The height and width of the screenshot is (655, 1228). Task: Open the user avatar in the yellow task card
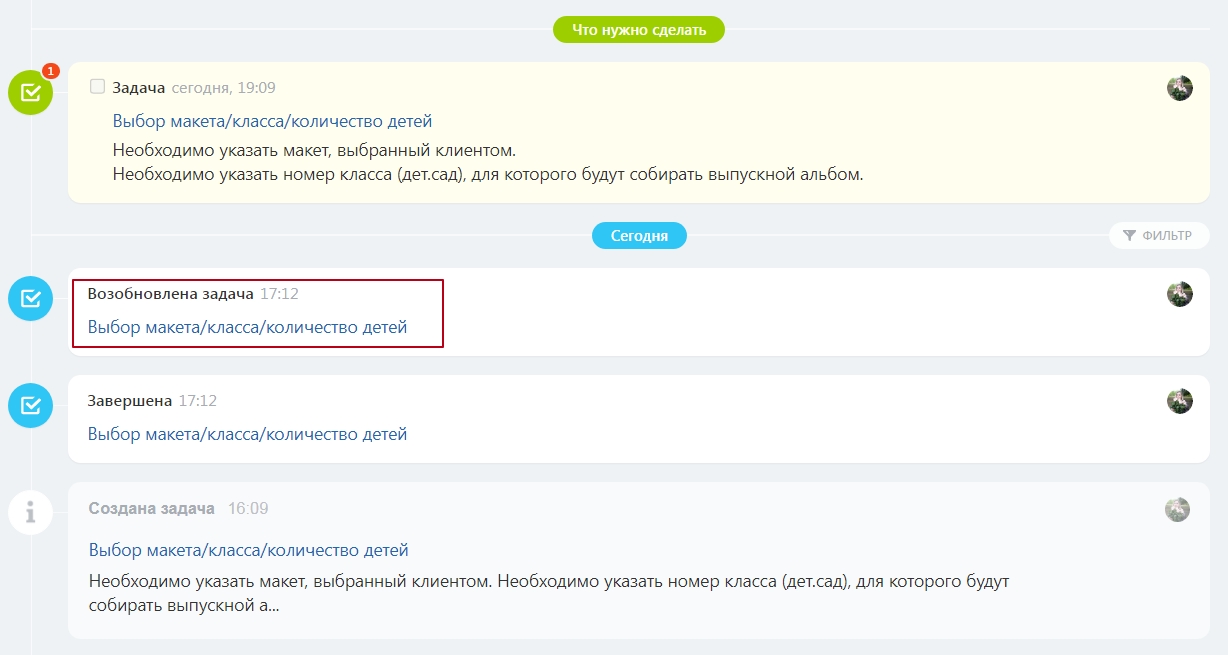[1179, 88]
